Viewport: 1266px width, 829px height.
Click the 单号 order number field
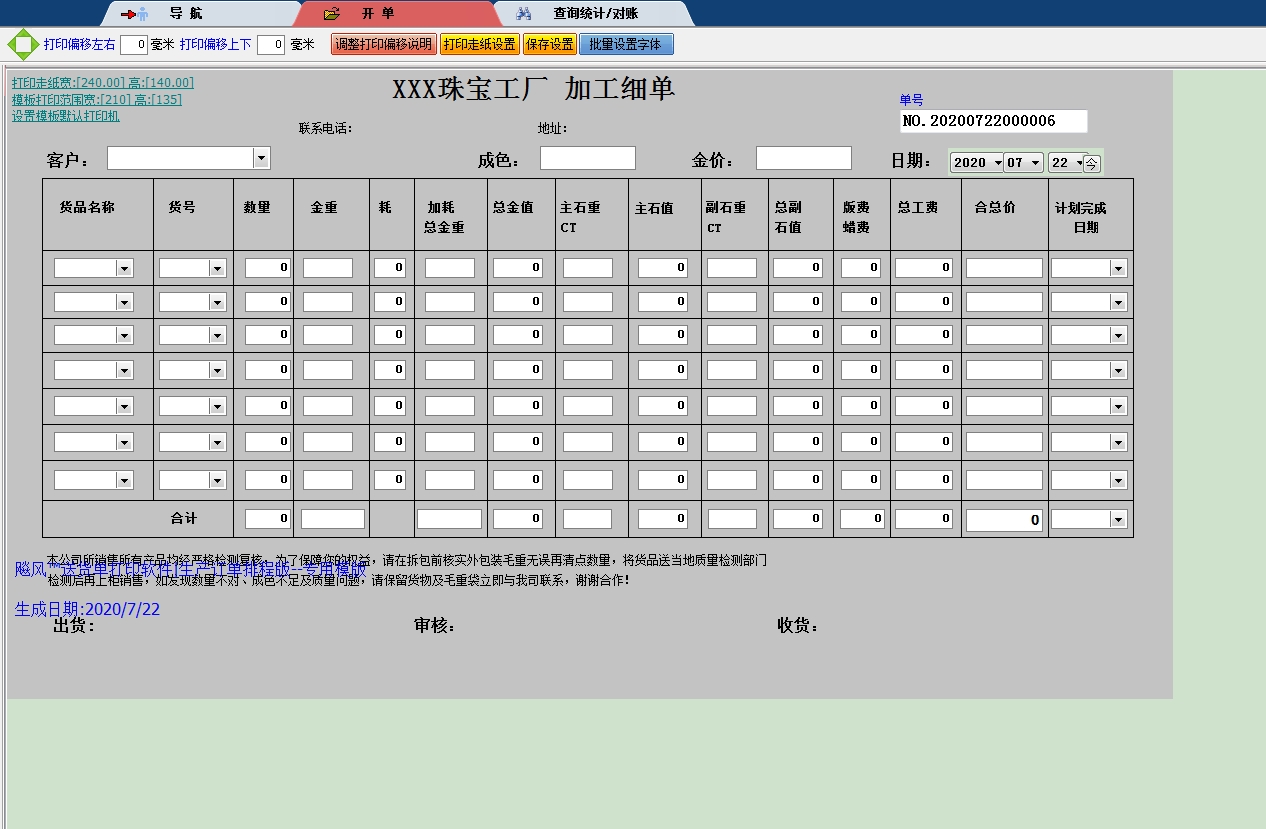993,121
